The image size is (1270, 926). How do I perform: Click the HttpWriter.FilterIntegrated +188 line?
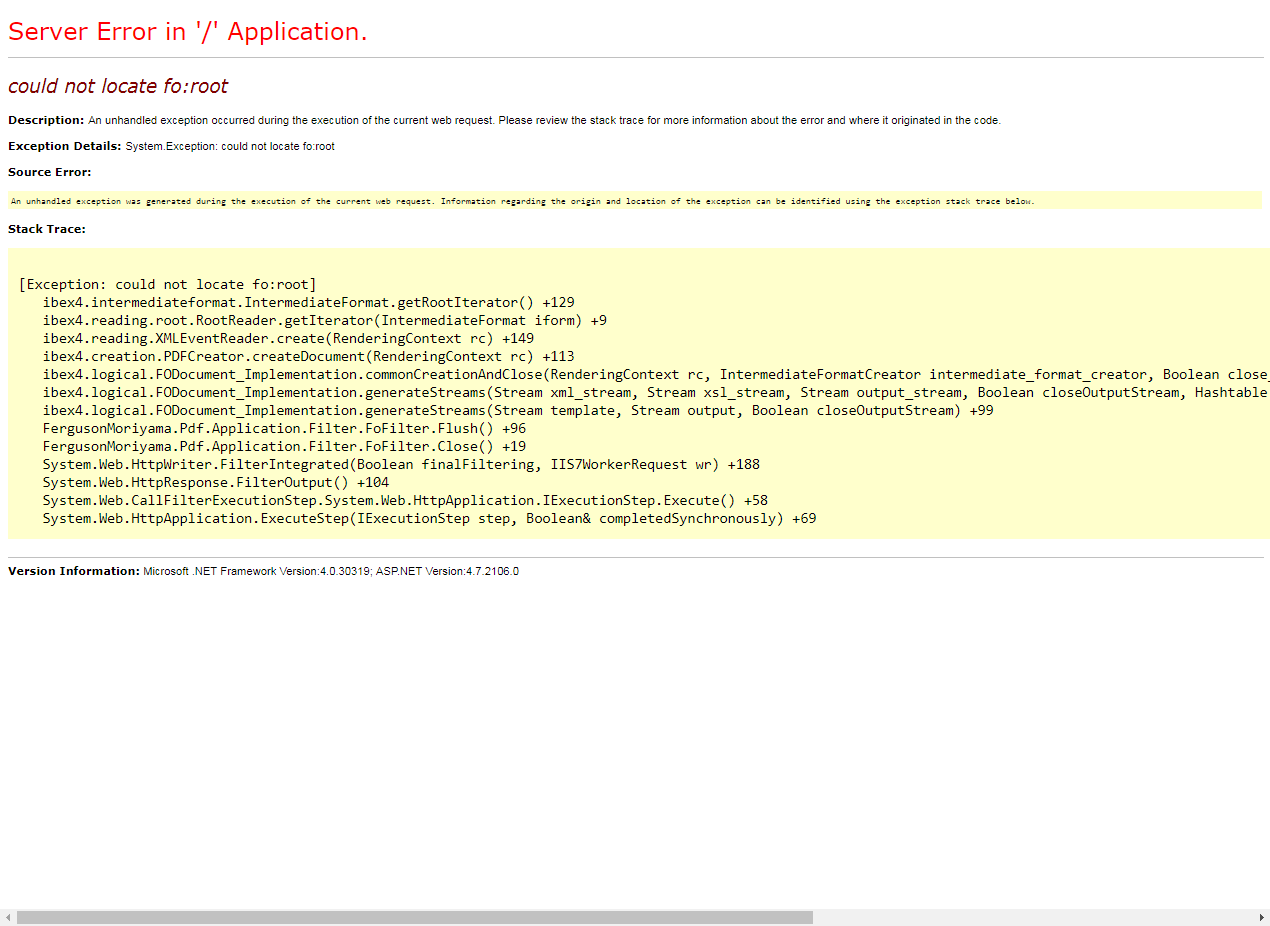click(401, 464)
